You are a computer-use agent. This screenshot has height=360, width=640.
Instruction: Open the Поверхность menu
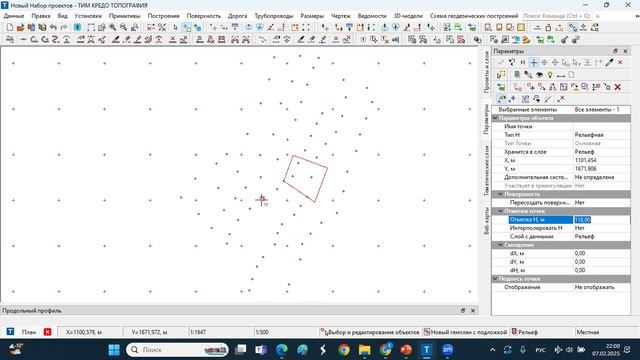pyautogui.click(x=204, y=16)
